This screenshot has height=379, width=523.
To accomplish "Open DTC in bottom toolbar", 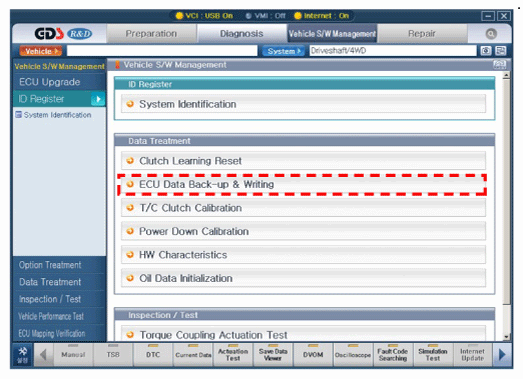I will 153,355.
